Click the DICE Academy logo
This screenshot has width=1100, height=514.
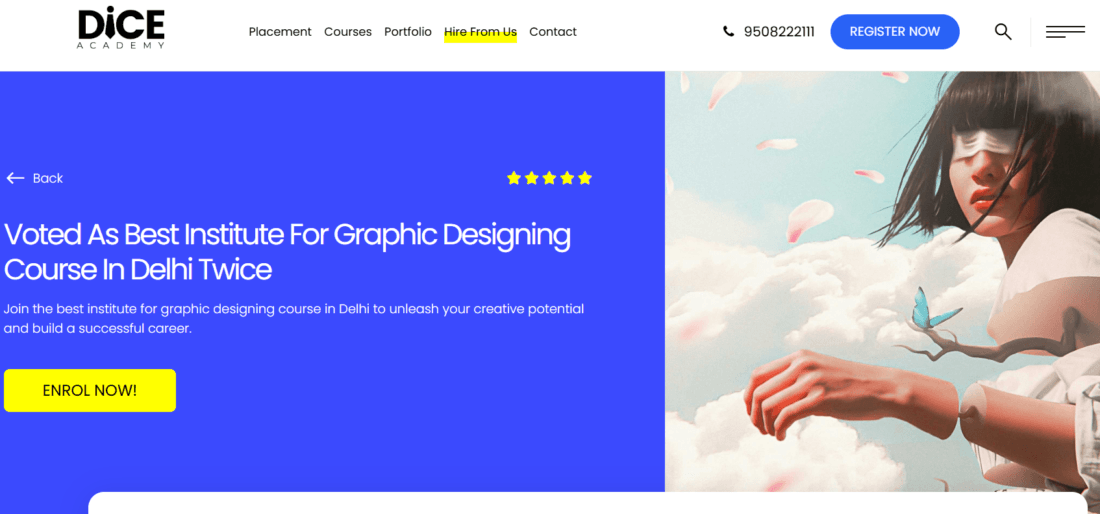pyautogui.click(x=121, y=28)
